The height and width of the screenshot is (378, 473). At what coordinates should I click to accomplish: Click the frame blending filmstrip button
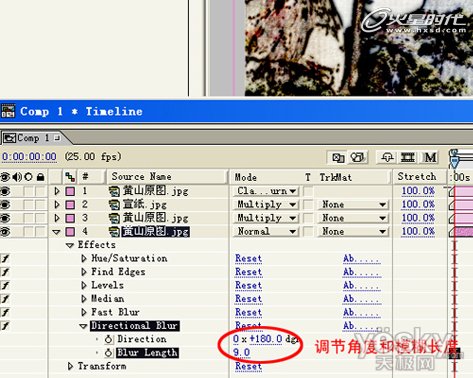(x=407, y=157)
